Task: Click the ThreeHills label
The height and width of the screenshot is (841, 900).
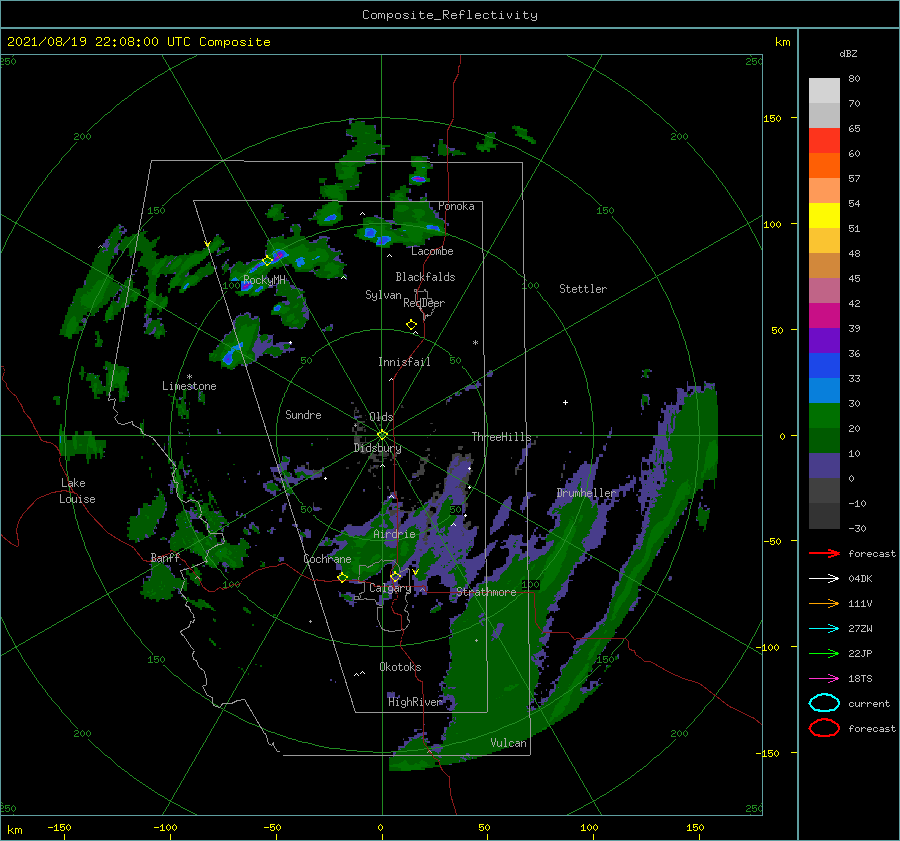Action: (x=502, y=437)
